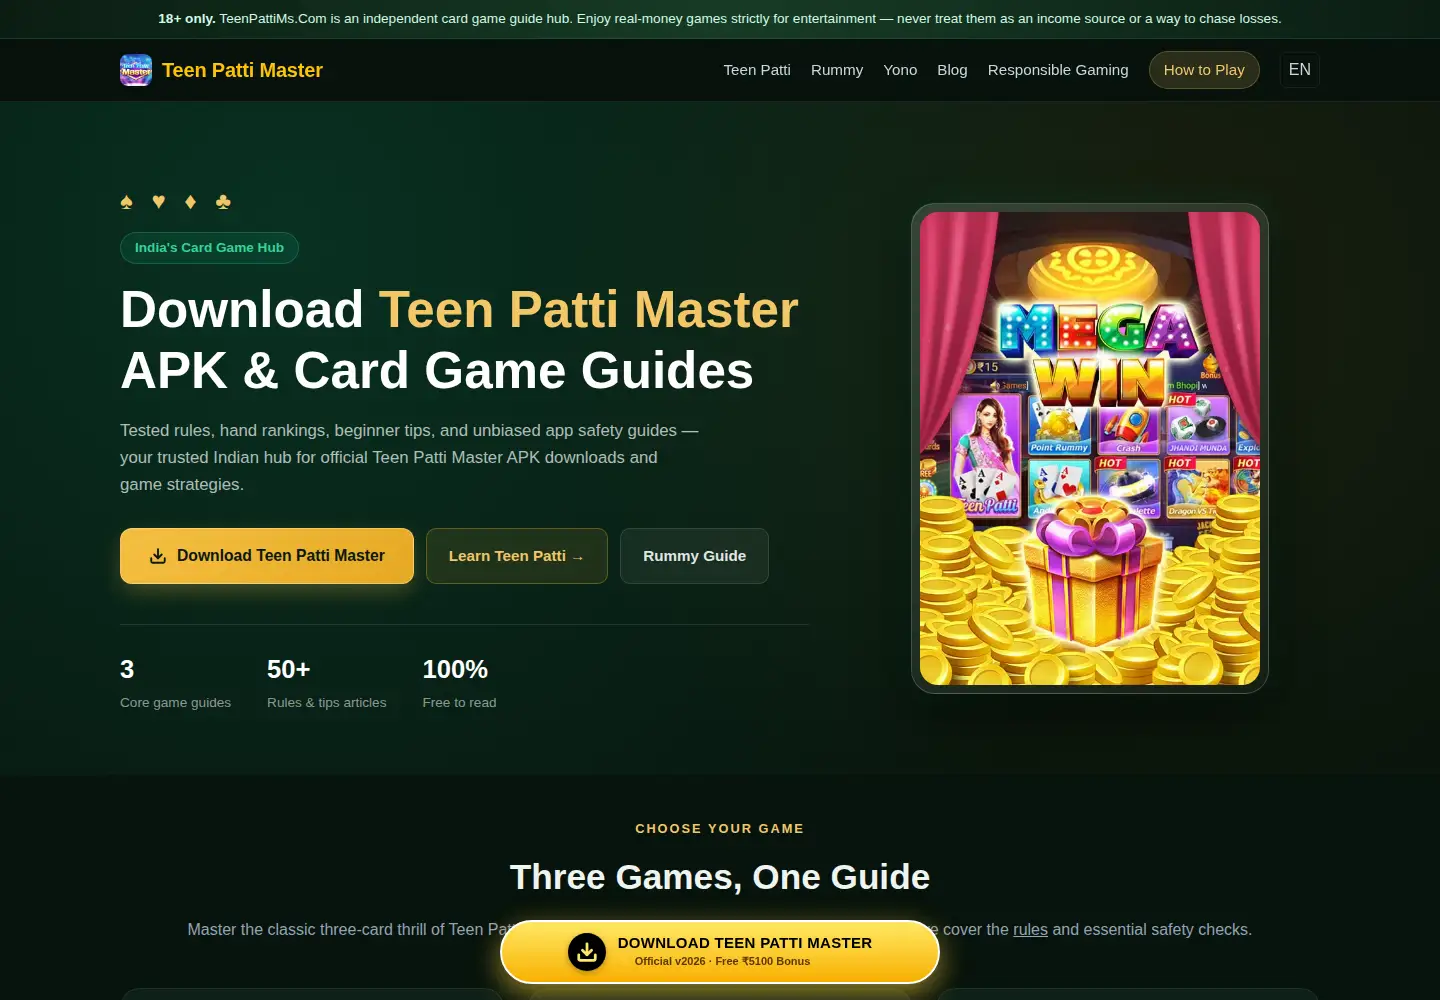This screenshot has width=1440, height=1000.
Task: Open the Teen Patti nav menu item
Action: tap(757, 70)
